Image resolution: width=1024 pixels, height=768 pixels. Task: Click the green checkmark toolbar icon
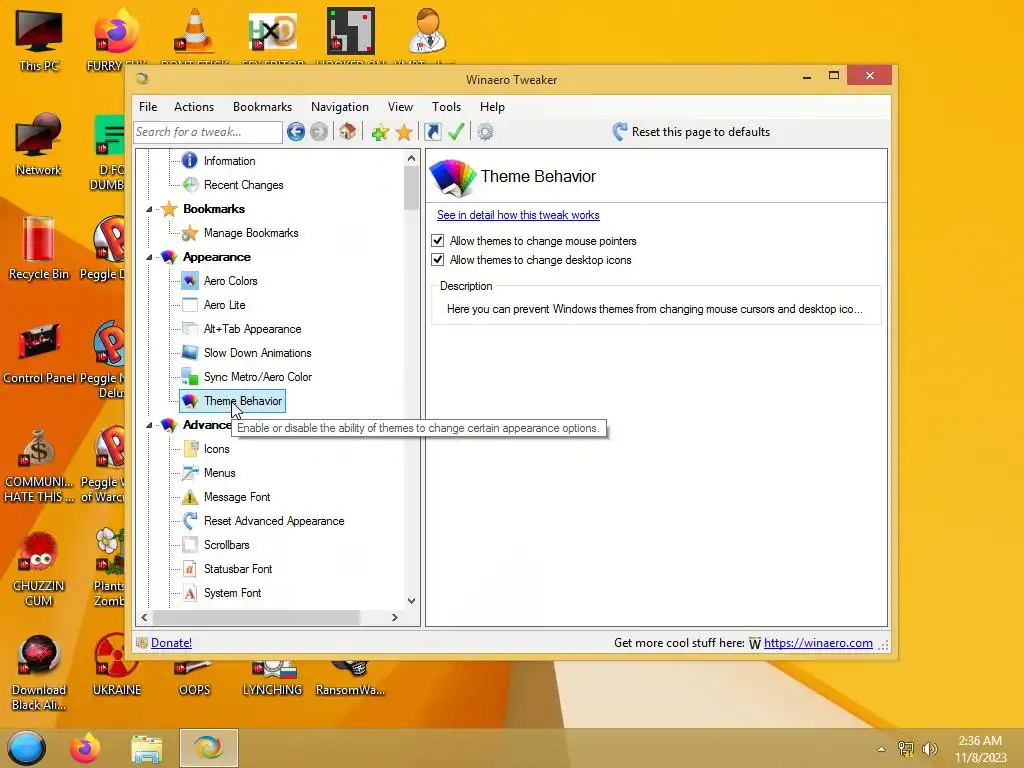point(456,132)
